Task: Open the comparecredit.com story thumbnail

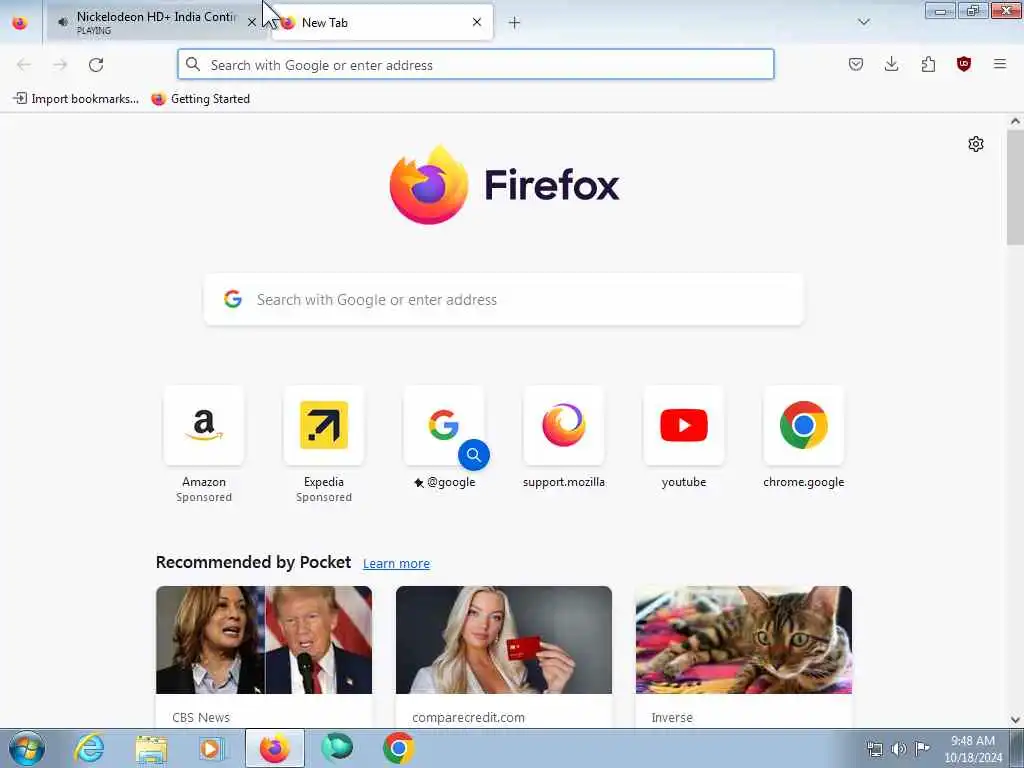Action: (x=504, y=640)
